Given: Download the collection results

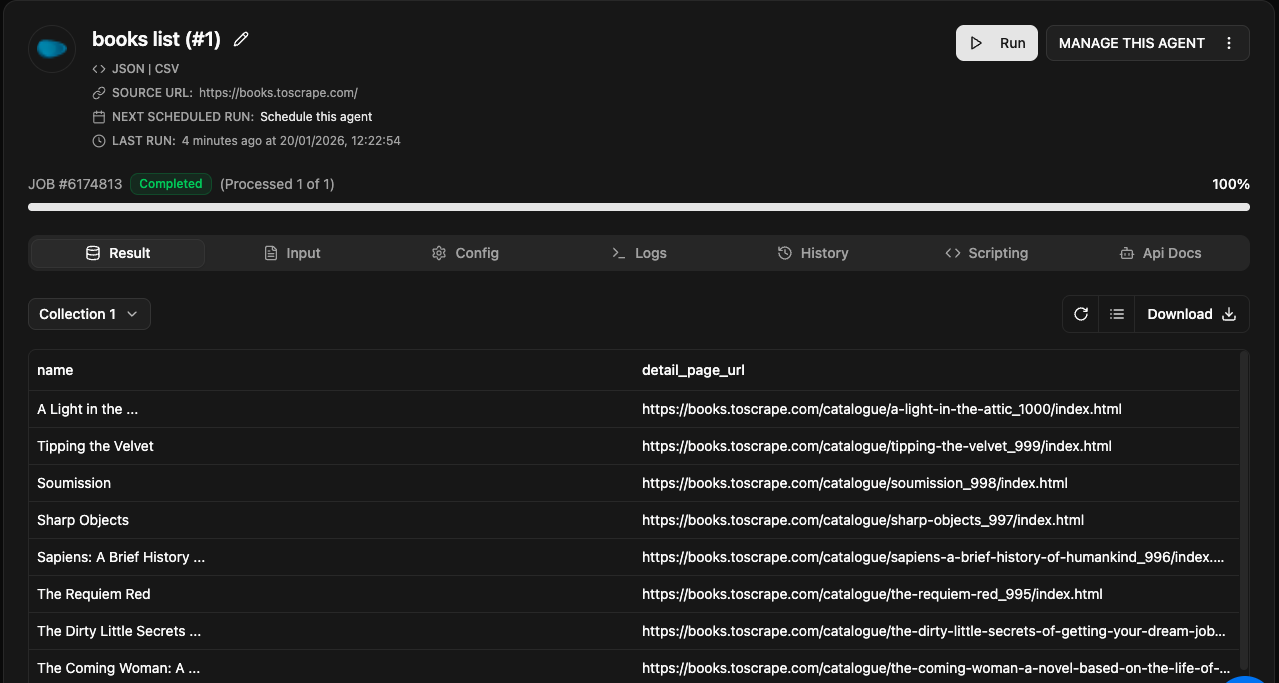Looking at the screenshot, I should coord(1191,314).
